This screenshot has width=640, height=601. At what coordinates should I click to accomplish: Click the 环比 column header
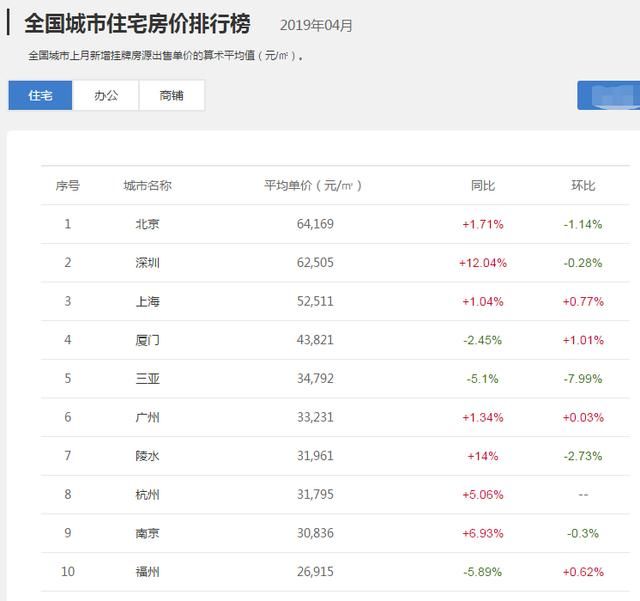pos(583,186)
